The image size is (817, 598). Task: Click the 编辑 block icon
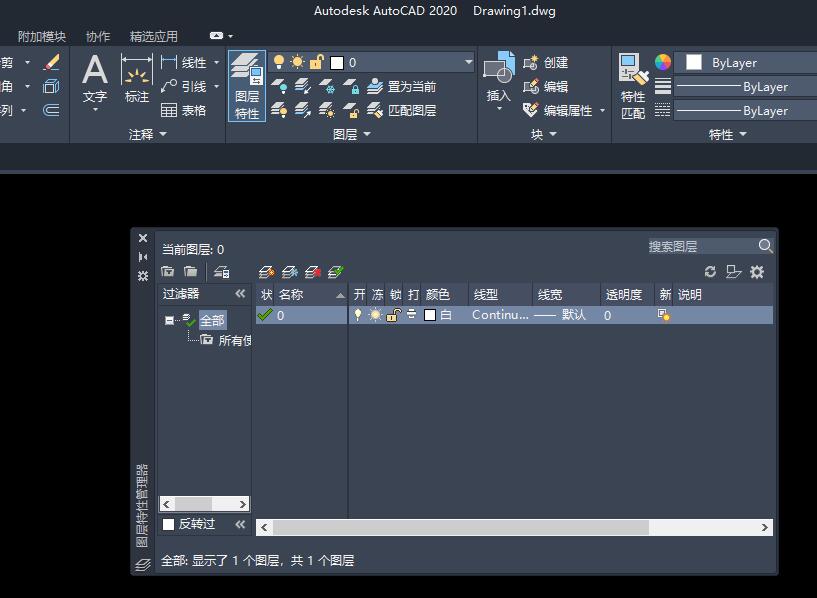point(532,86)
